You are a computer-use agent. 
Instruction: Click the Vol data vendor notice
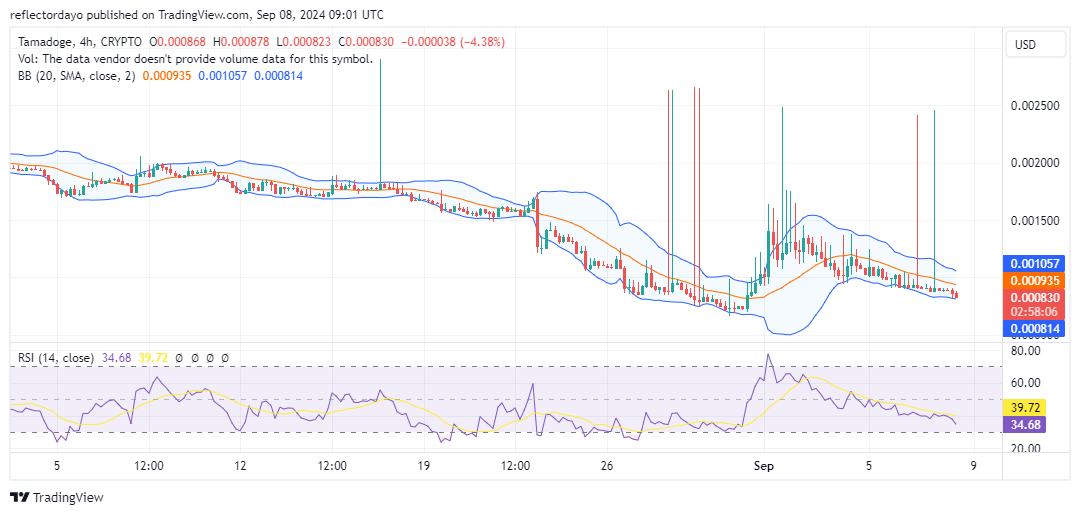point(195,59)
